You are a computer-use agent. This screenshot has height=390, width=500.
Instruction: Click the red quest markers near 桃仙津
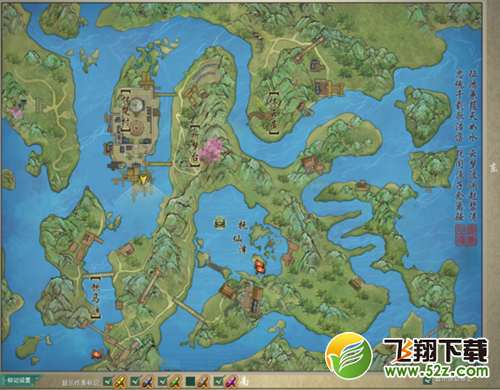(x=260, y=266)
